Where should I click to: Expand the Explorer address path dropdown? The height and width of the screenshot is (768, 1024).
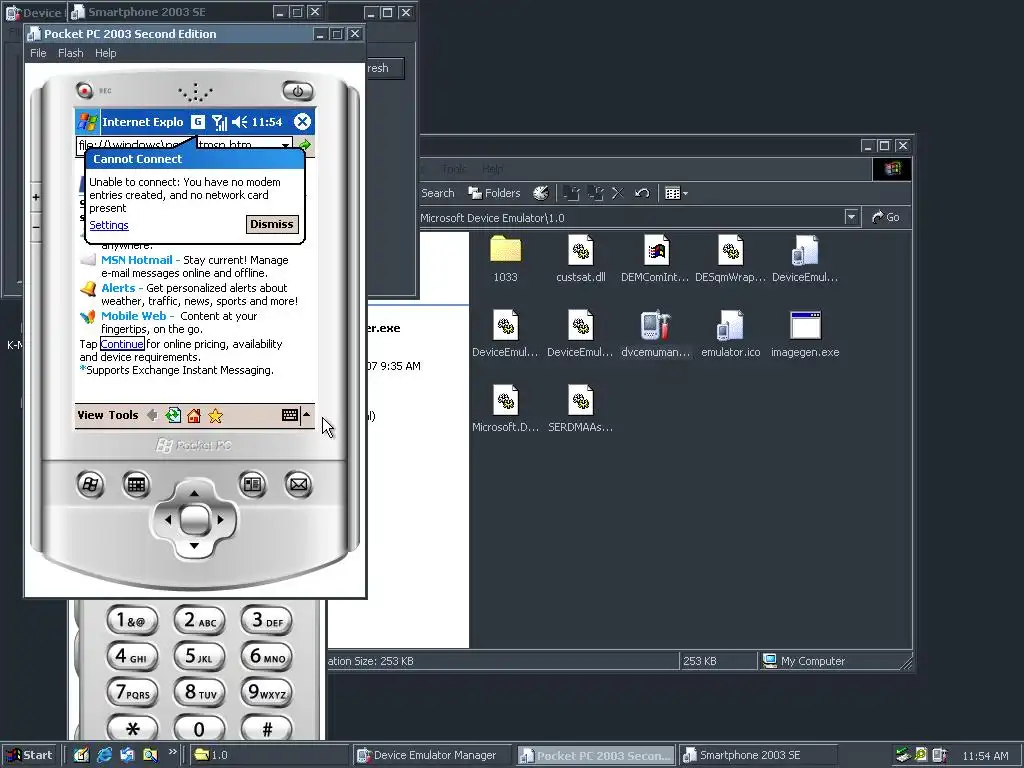851,217
